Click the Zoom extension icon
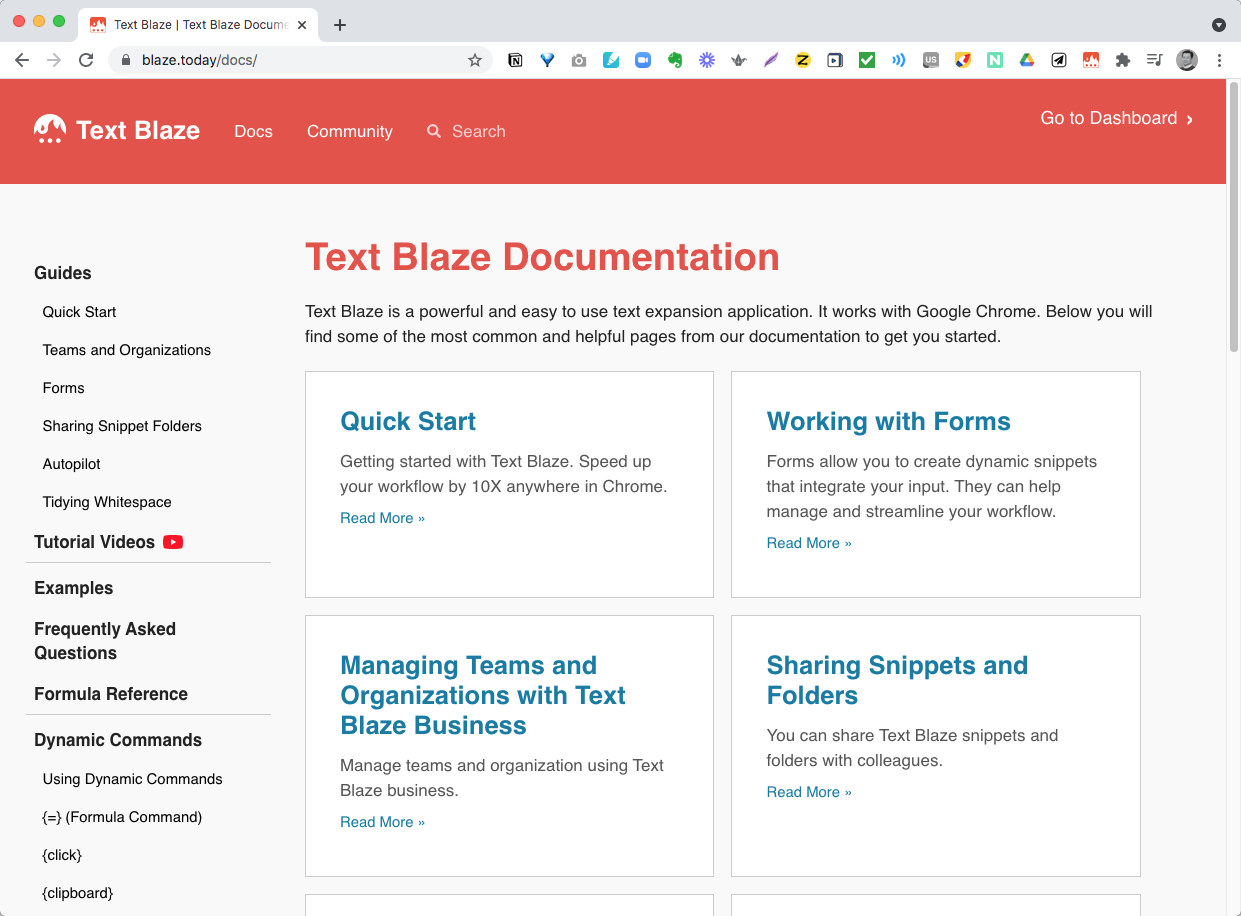The height and width of the screenshot is (916, 1241). pos(643,60)
